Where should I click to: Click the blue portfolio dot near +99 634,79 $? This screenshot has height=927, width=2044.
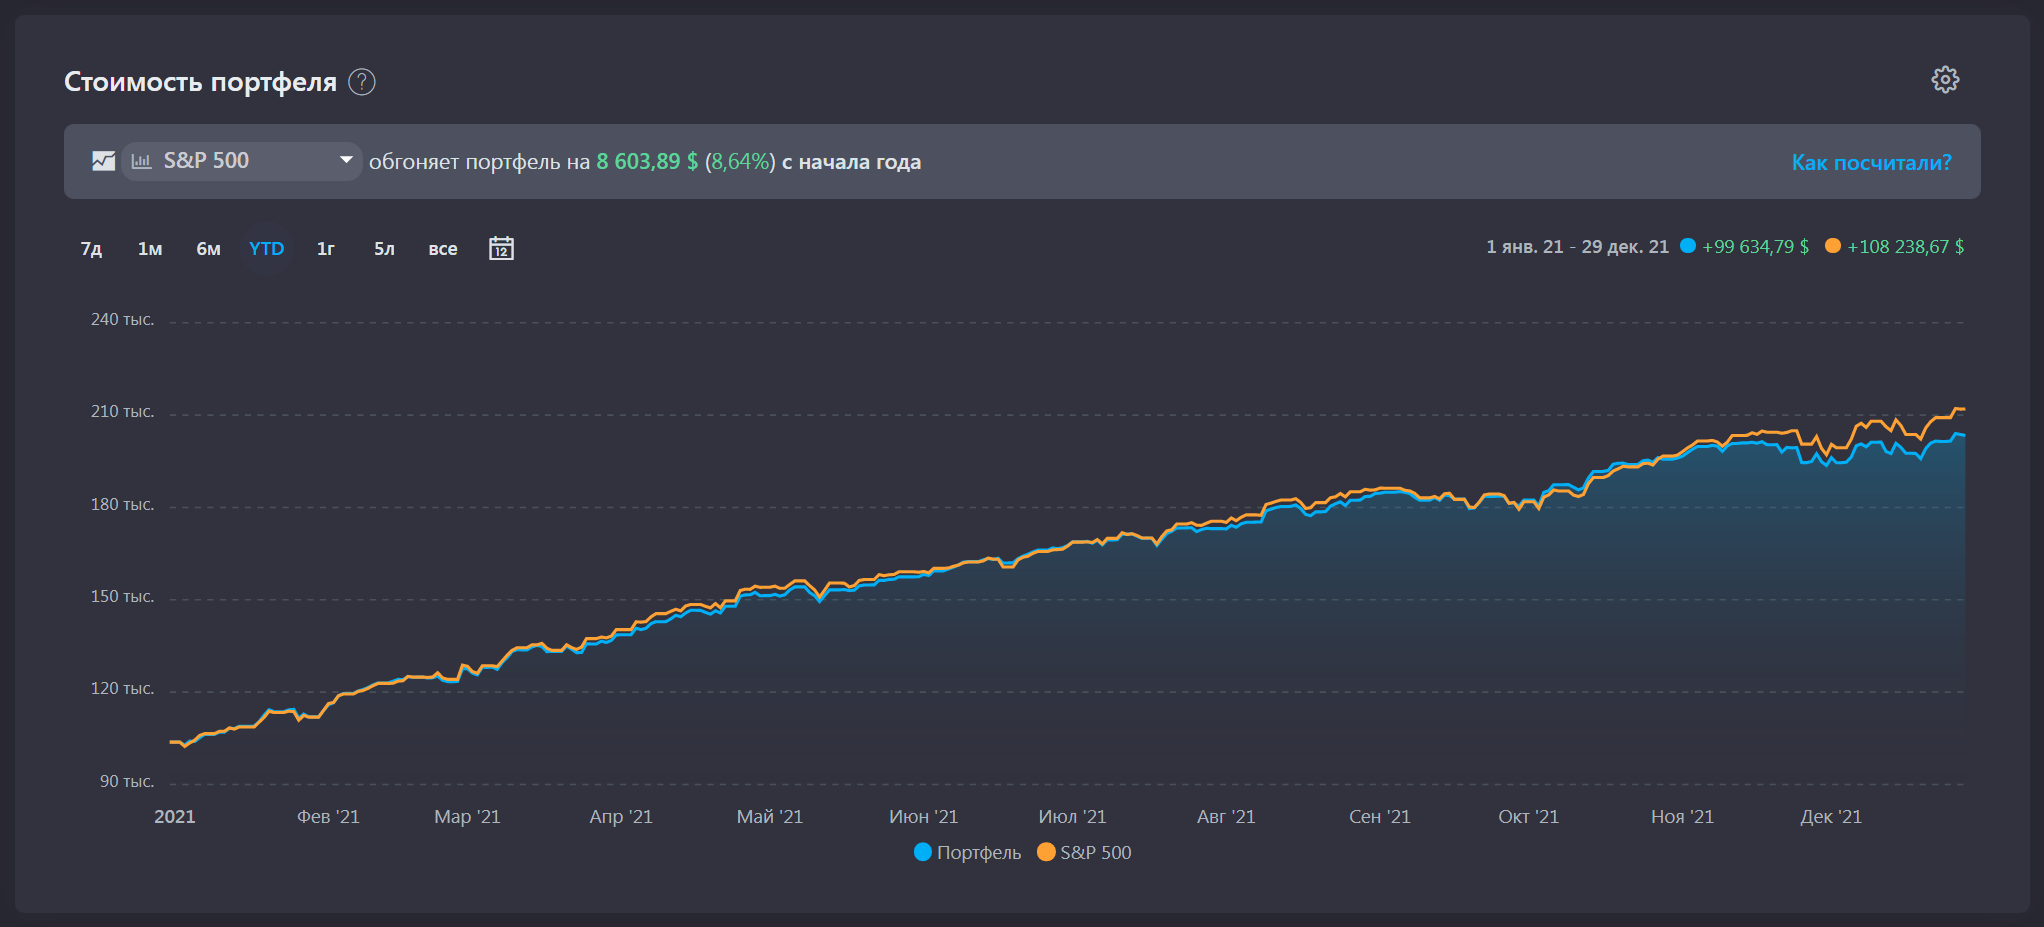(1688, 246)
